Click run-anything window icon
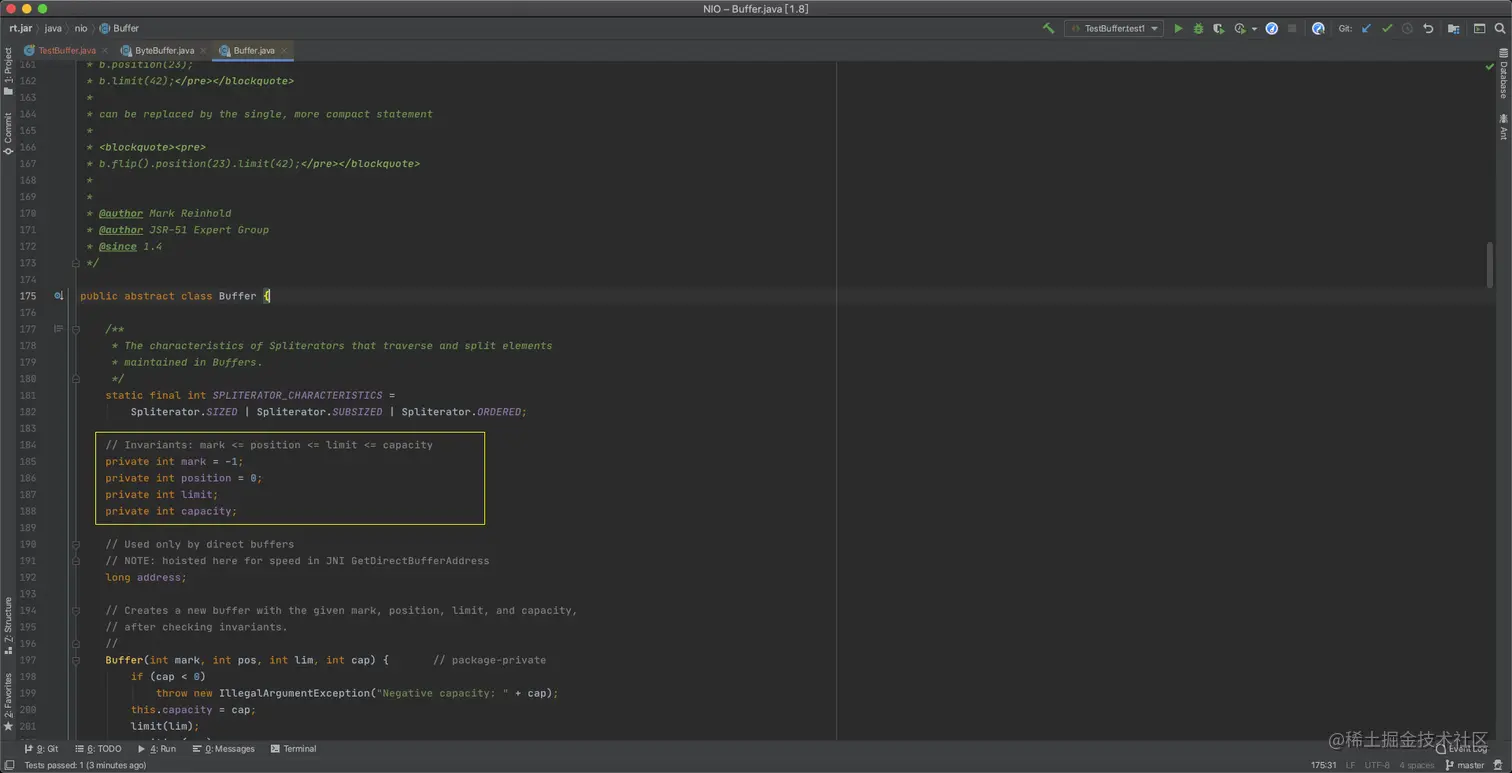Image resolution: width=1512 pixels, height=773 pixels. (1479, 29)
